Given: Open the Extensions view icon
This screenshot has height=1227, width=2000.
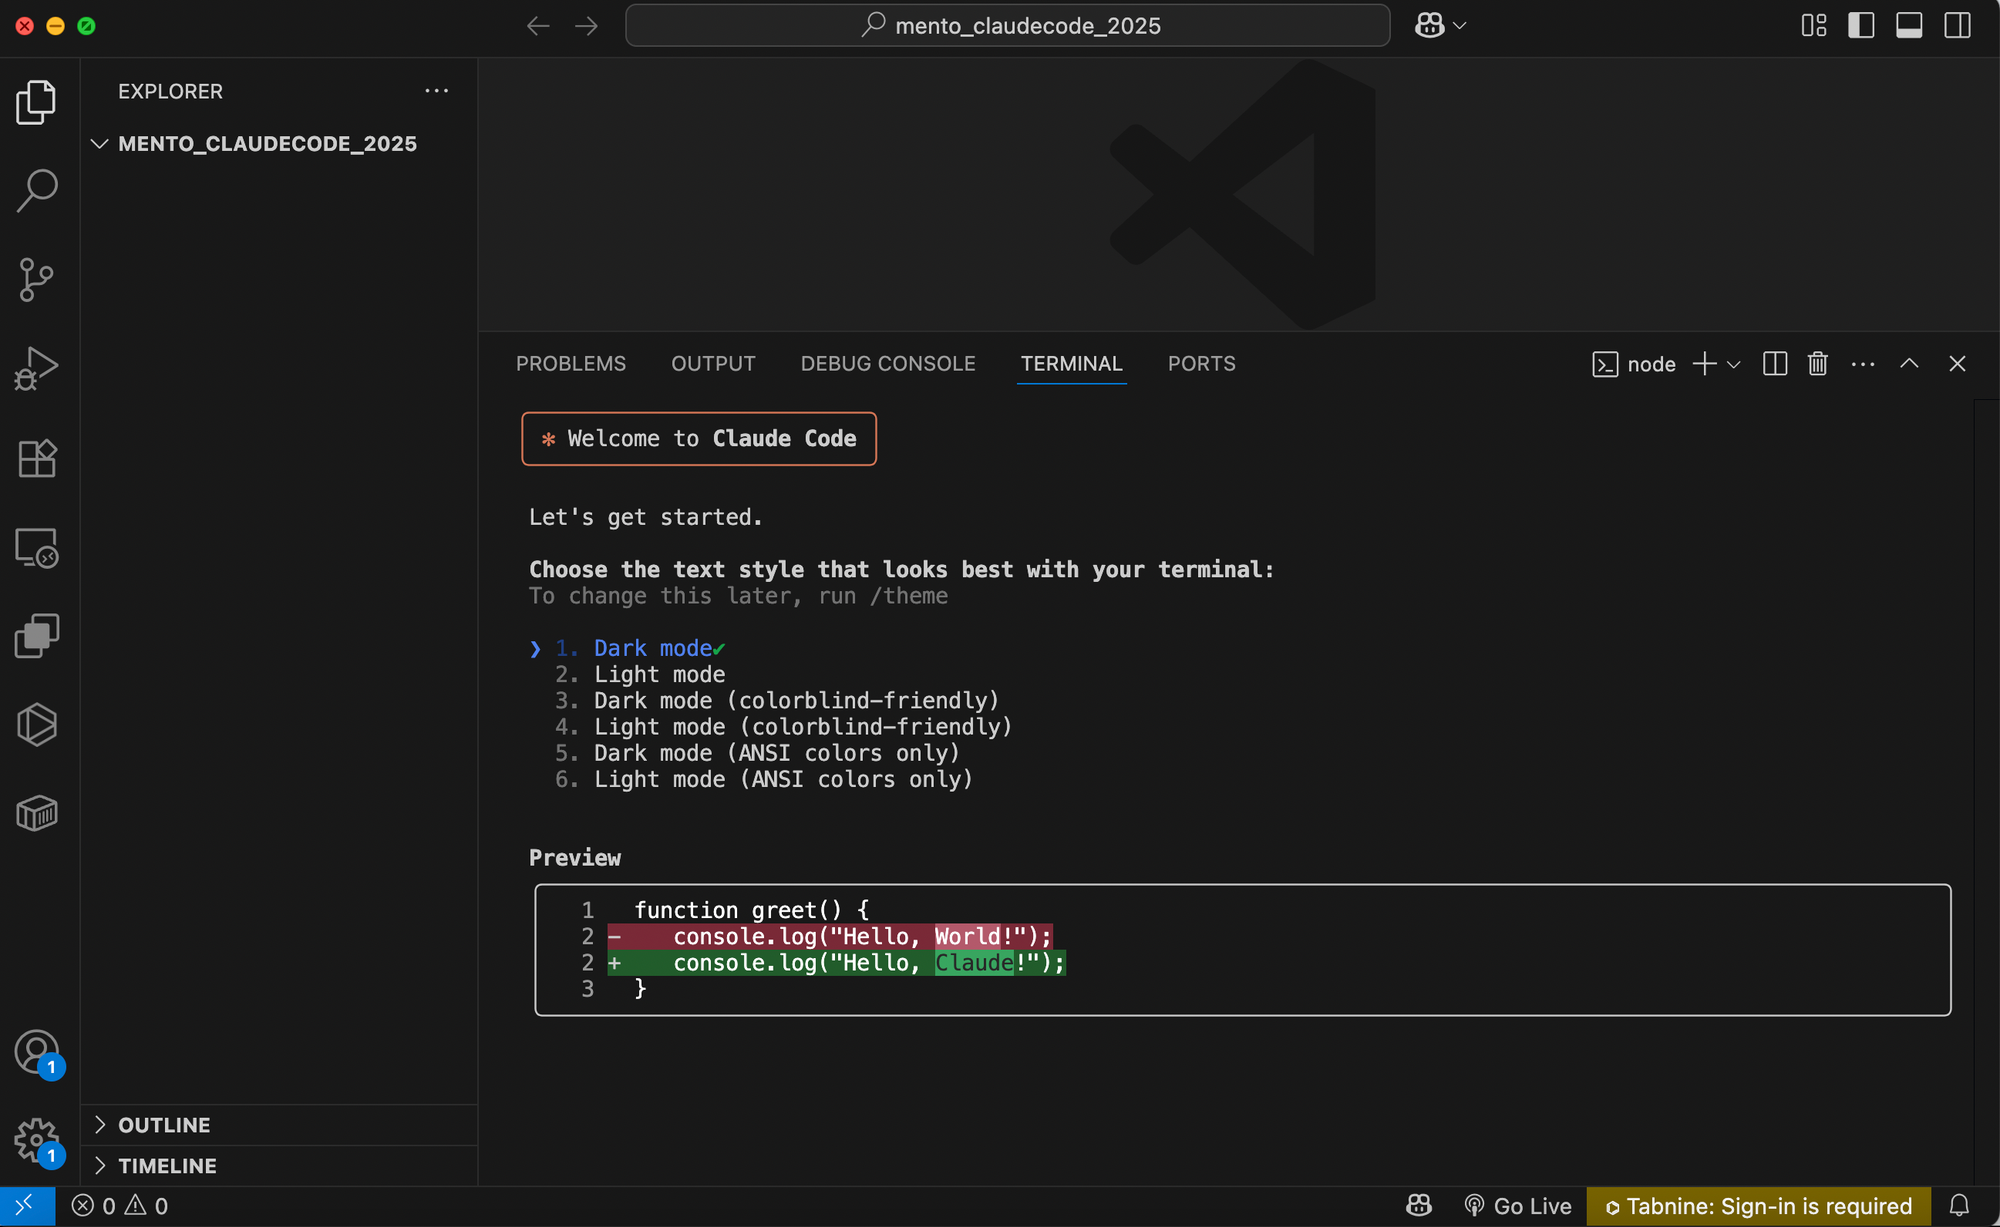Looking at the screenshot, I should pos(37,458).
